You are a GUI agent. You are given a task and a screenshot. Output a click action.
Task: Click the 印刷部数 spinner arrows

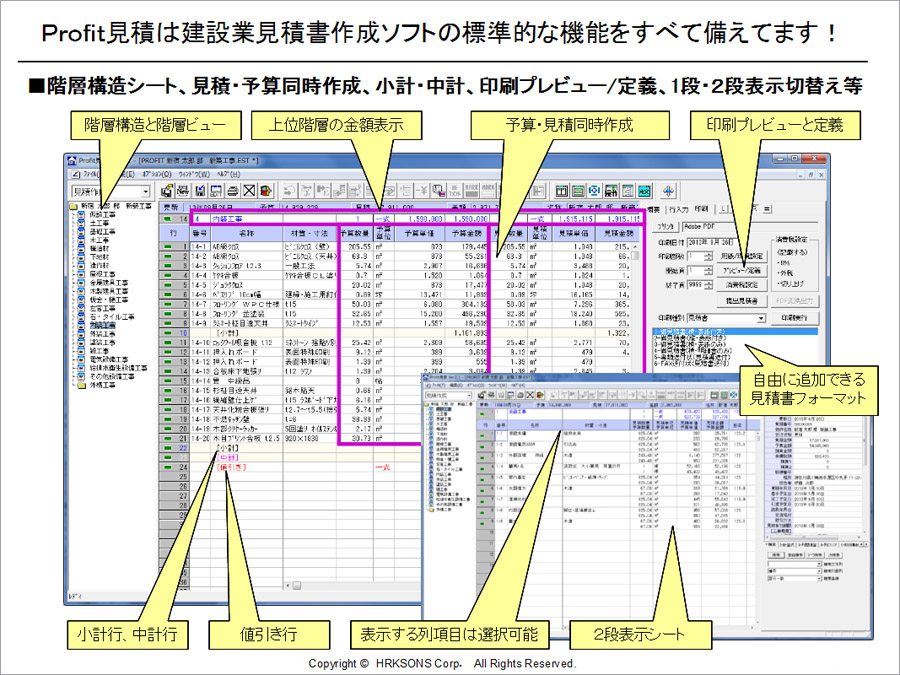click(x=708, y=256)
